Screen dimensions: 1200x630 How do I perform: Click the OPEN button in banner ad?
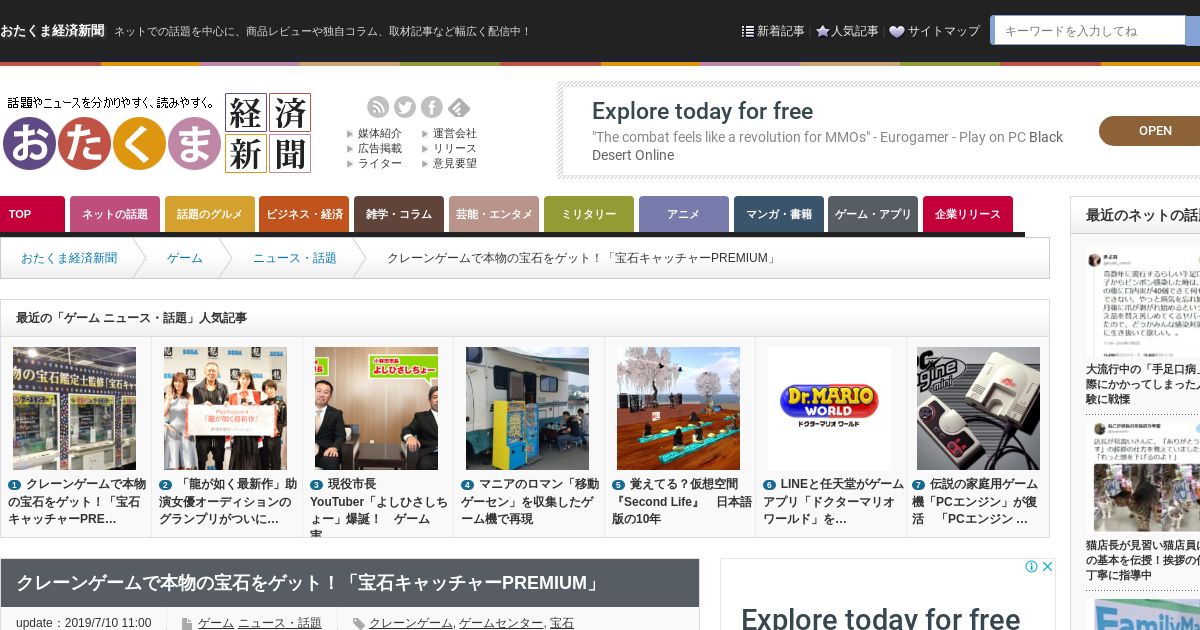click(x=1154, y=131)
